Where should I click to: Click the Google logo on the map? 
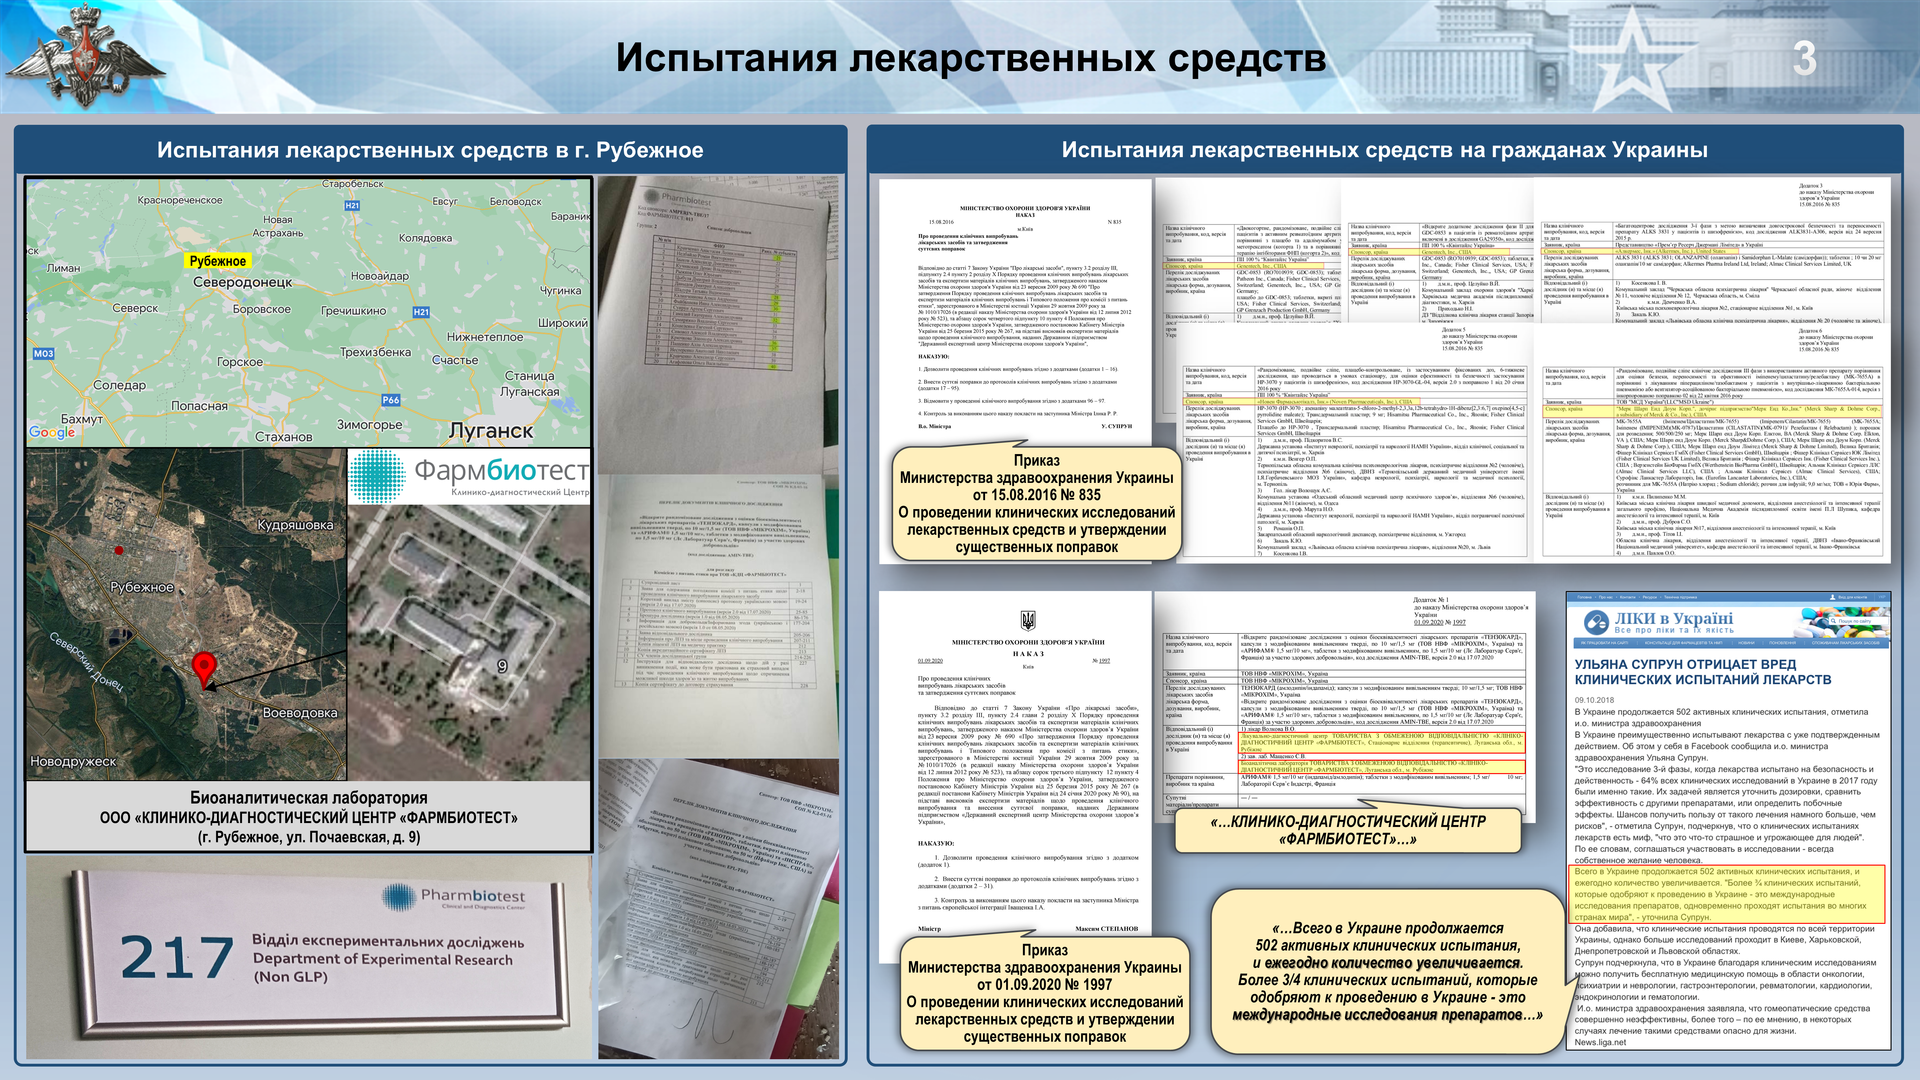52,432
